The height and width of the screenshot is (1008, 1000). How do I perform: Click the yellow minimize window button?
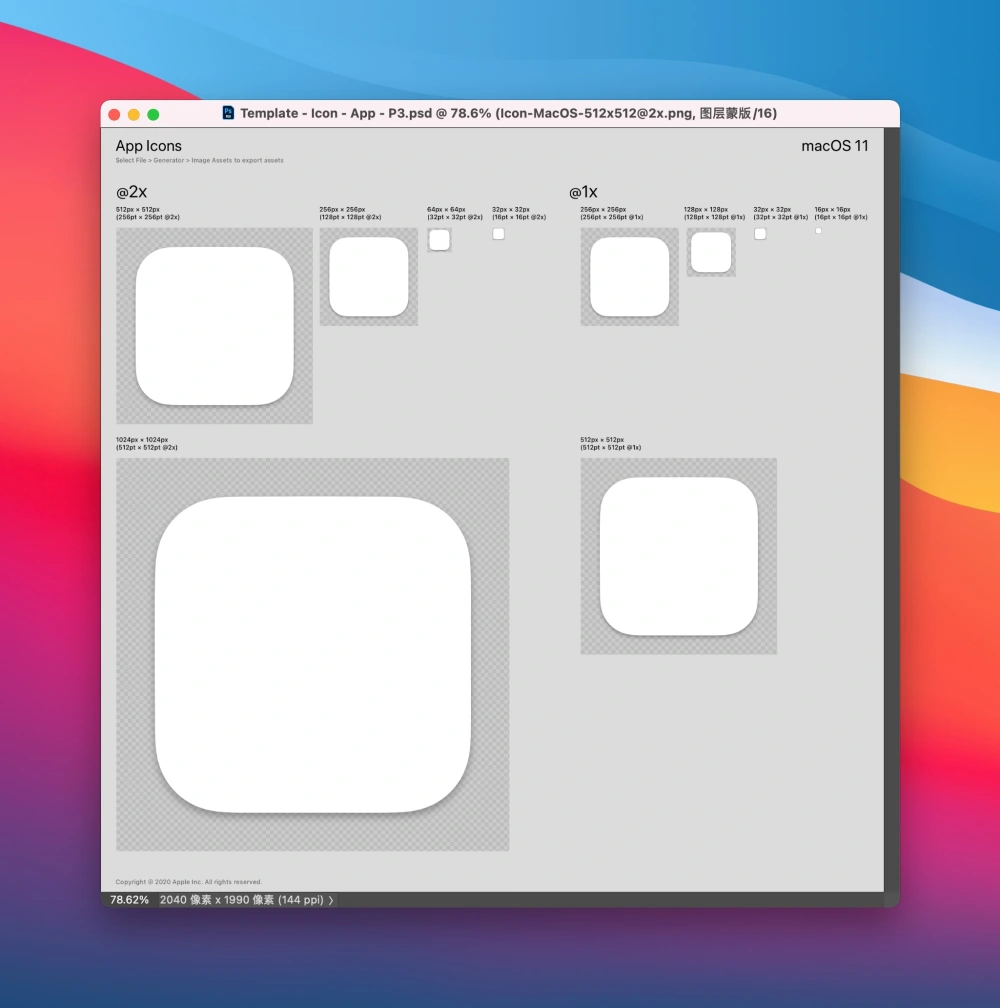134,114
